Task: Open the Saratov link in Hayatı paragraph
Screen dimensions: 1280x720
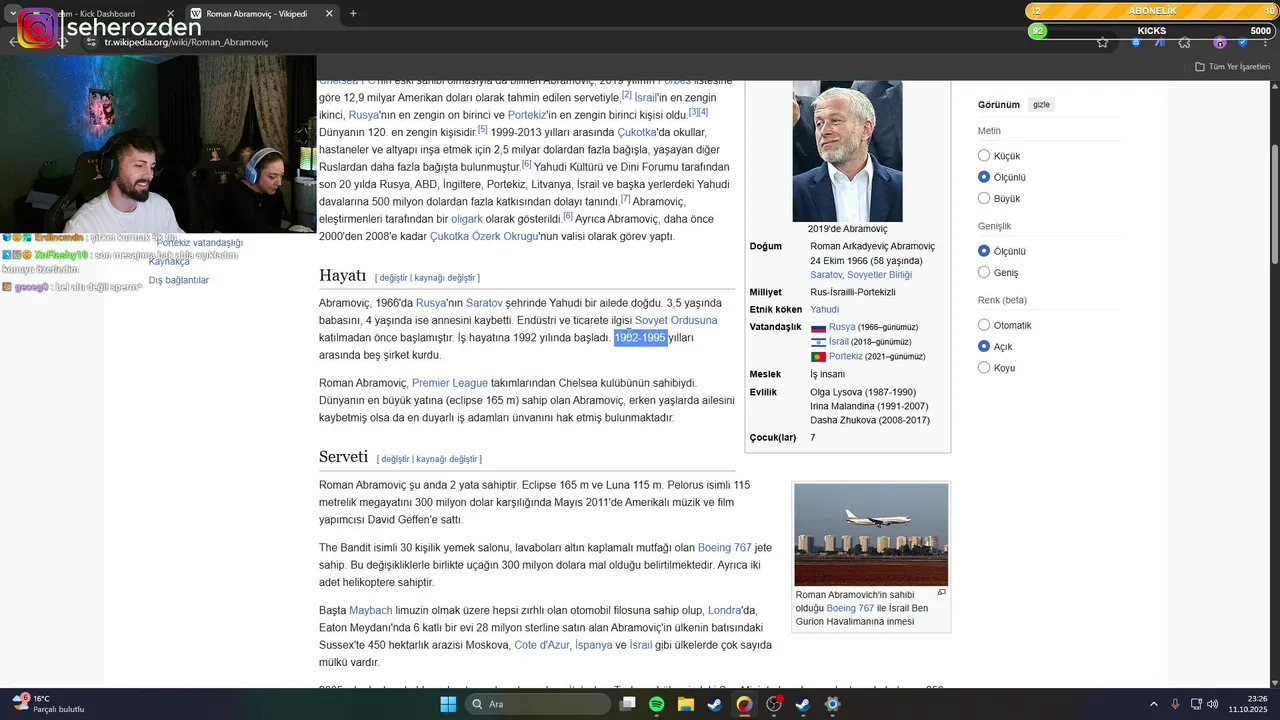Action: pyautogui.click(x=484, y=303)
